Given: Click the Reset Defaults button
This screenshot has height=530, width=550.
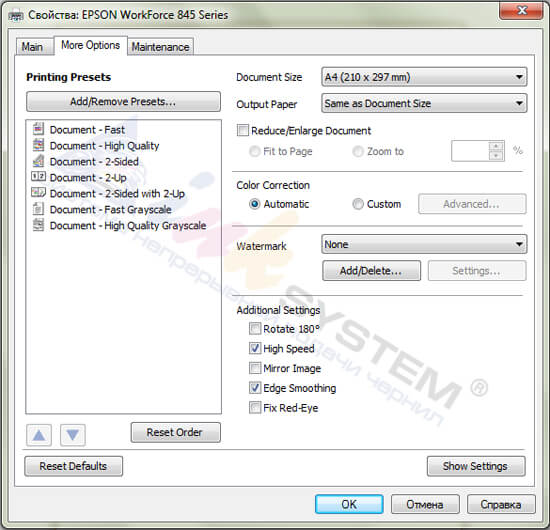Looking at the screenshot, I should click(74, 466).
